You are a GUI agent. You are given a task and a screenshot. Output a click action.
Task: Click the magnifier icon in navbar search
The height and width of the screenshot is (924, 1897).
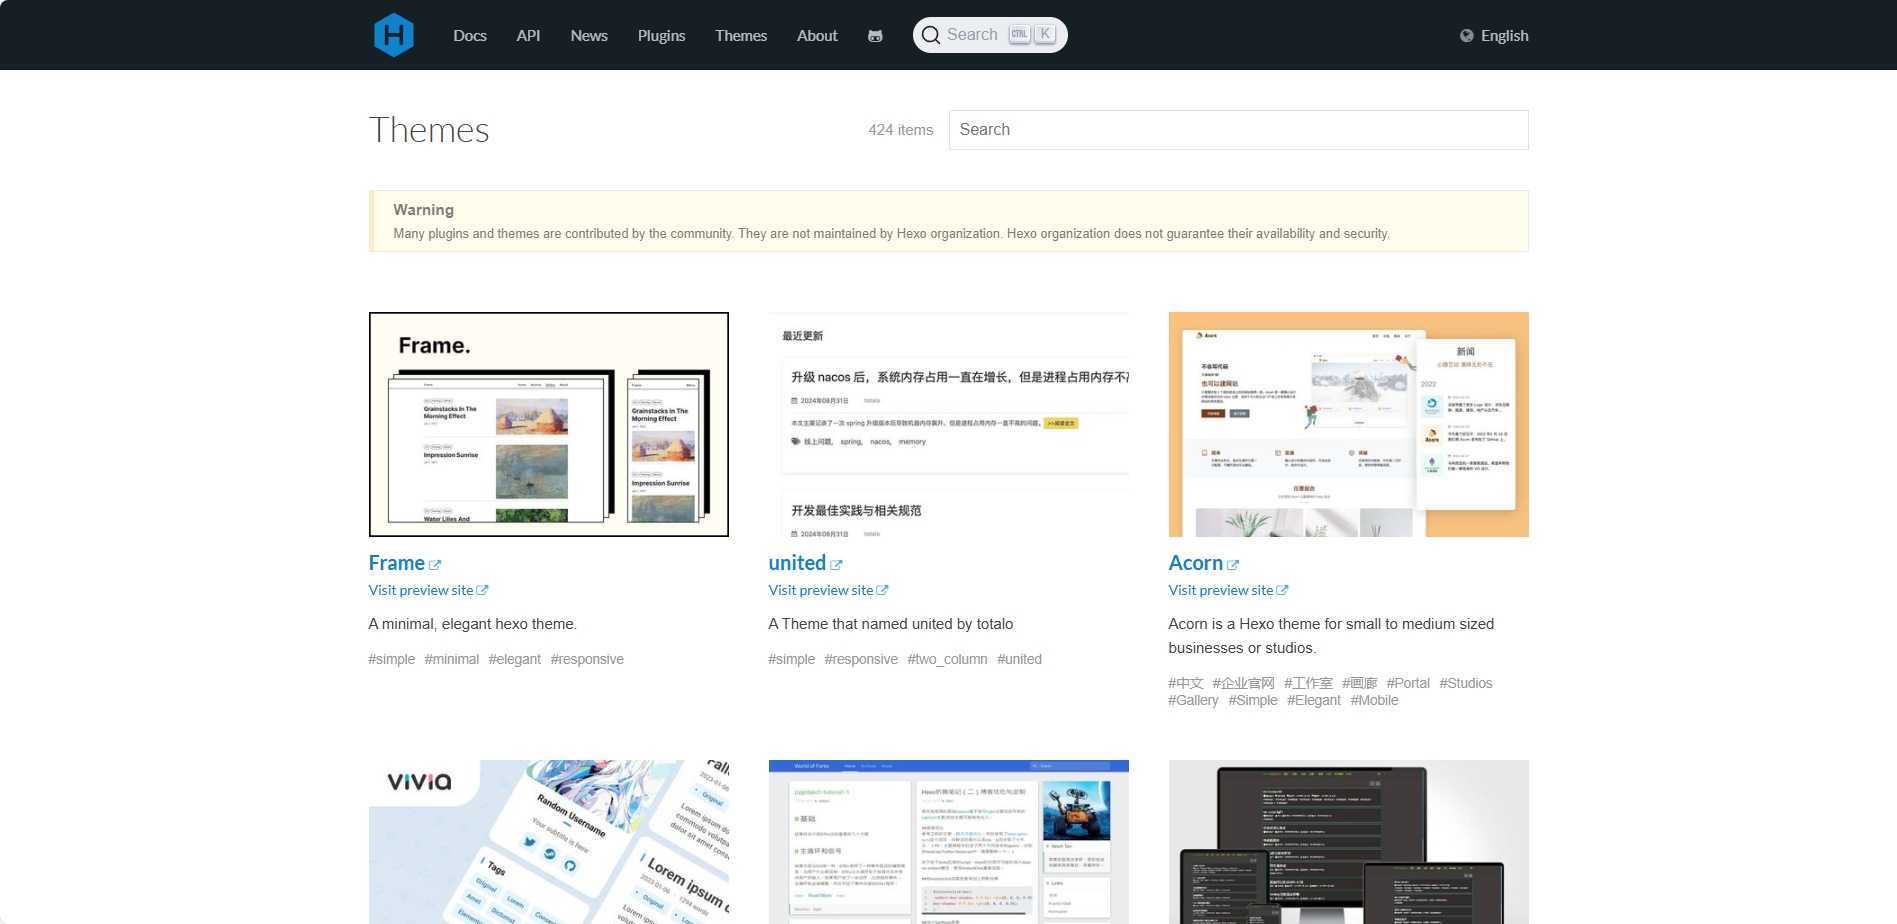coord(931,35)
